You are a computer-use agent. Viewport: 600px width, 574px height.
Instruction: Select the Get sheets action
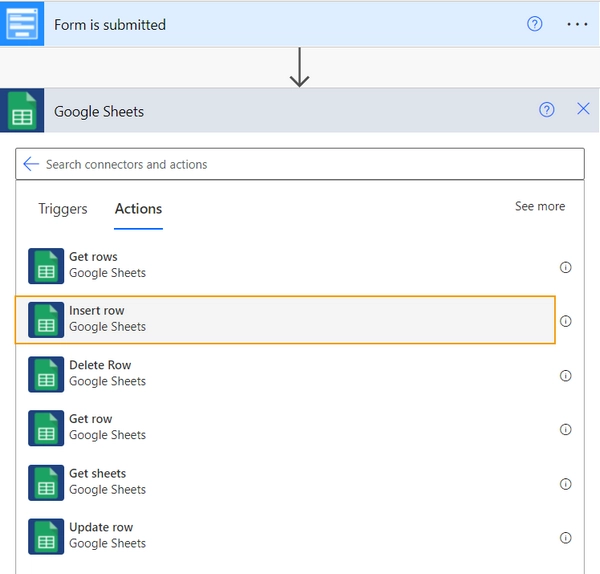click(x=285, y=482)
